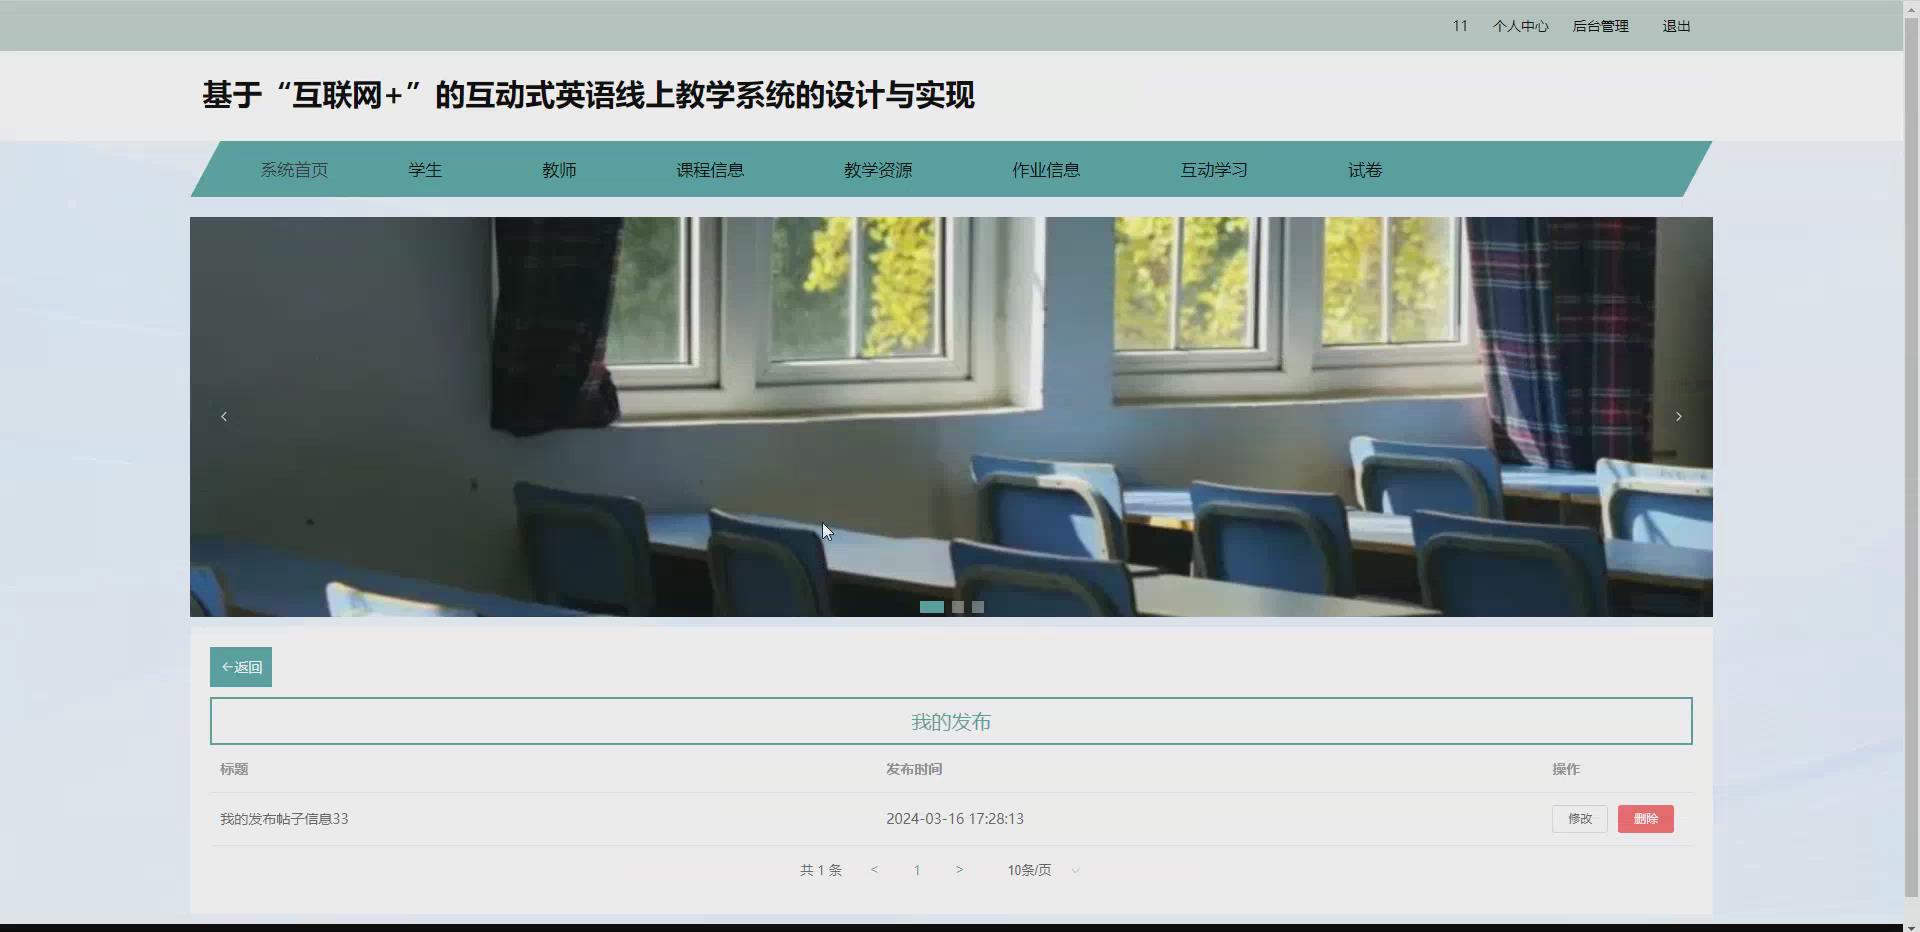Switch to the 课程信息 tab
This screenshot has height=932, width=1920.
(x=710, y=169)
